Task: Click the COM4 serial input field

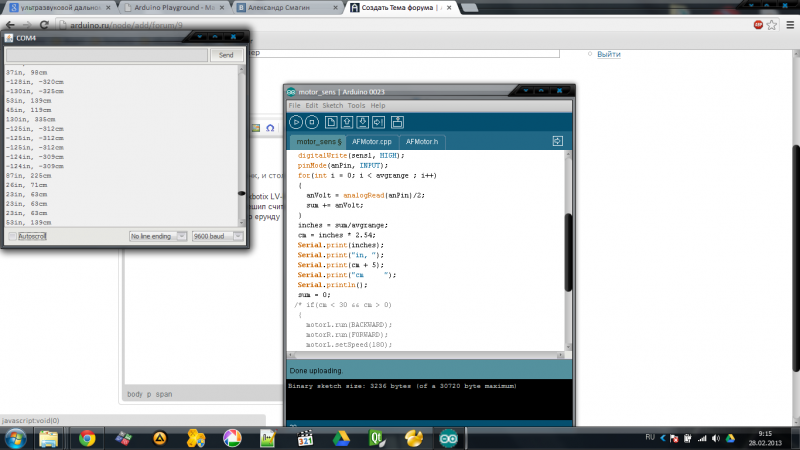Action: (x=107, y=55)
